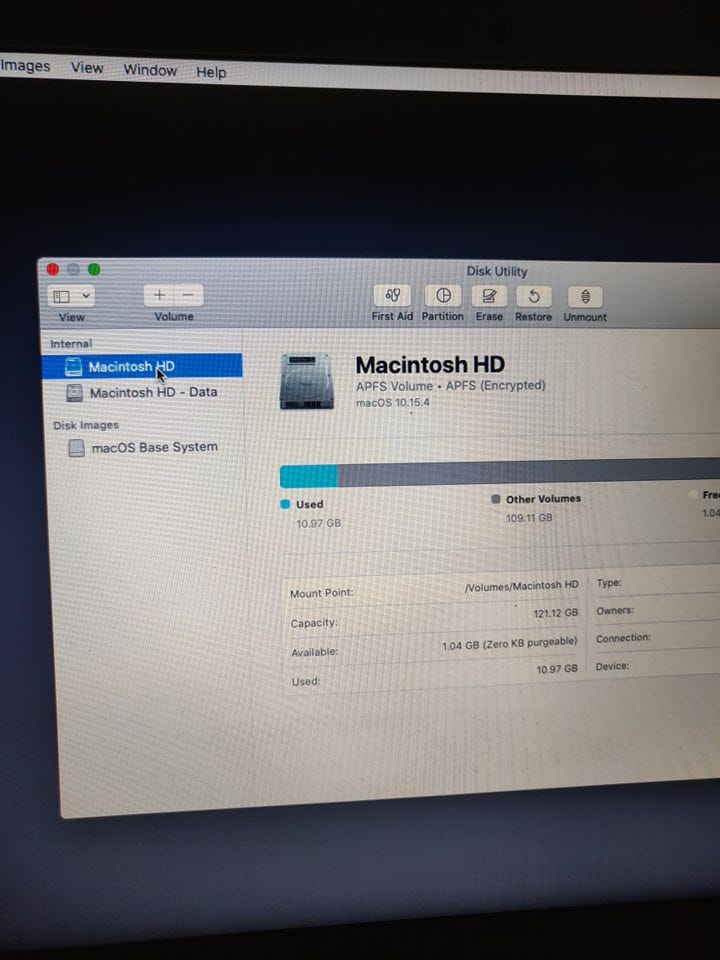The width and height of the screenshot is (720, 960).
Task: Open the Window menu
Action: pyautogui.click(x=150, y=70)
